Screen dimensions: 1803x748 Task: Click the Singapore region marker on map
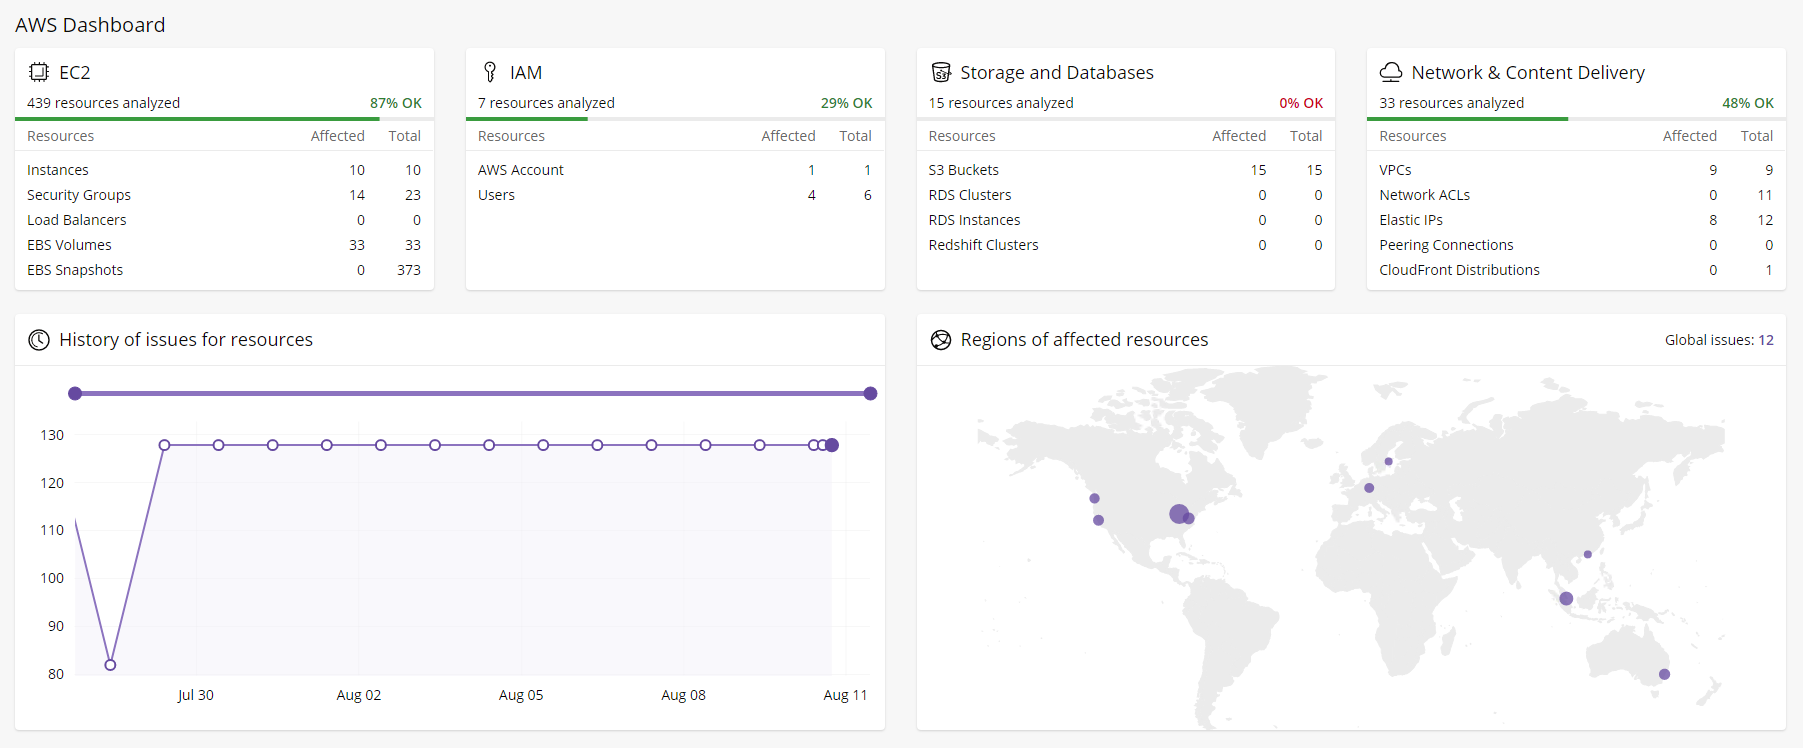point(1566,599)
